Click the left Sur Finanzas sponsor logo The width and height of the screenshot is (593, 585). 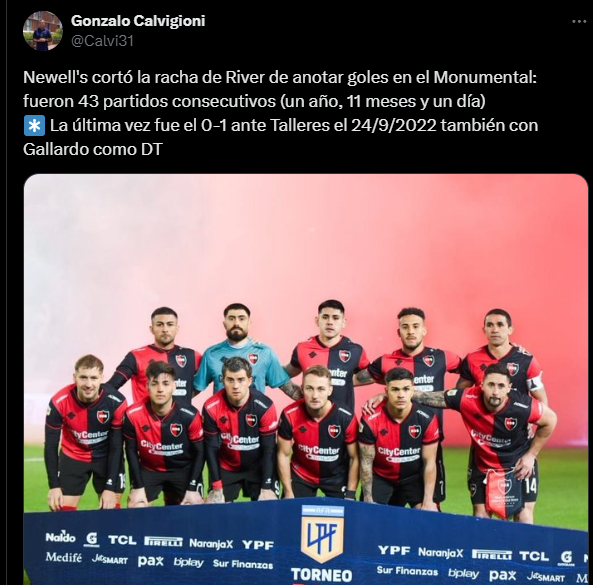point(243,564)
